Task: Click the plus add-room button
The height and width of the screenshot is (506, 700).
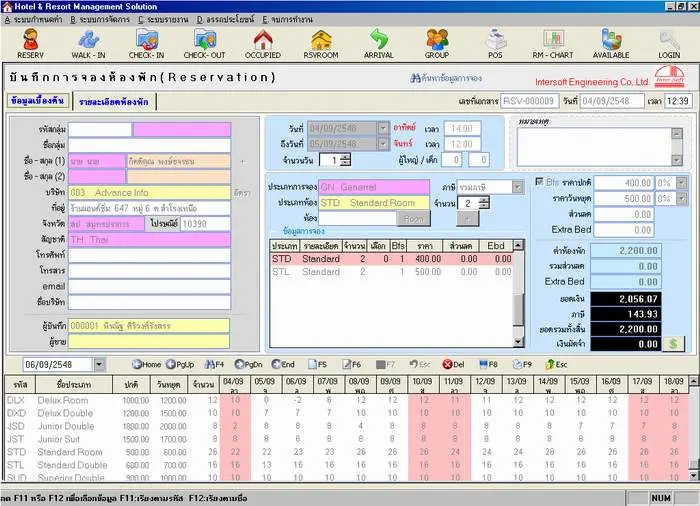Action: [x=467, y=218]
